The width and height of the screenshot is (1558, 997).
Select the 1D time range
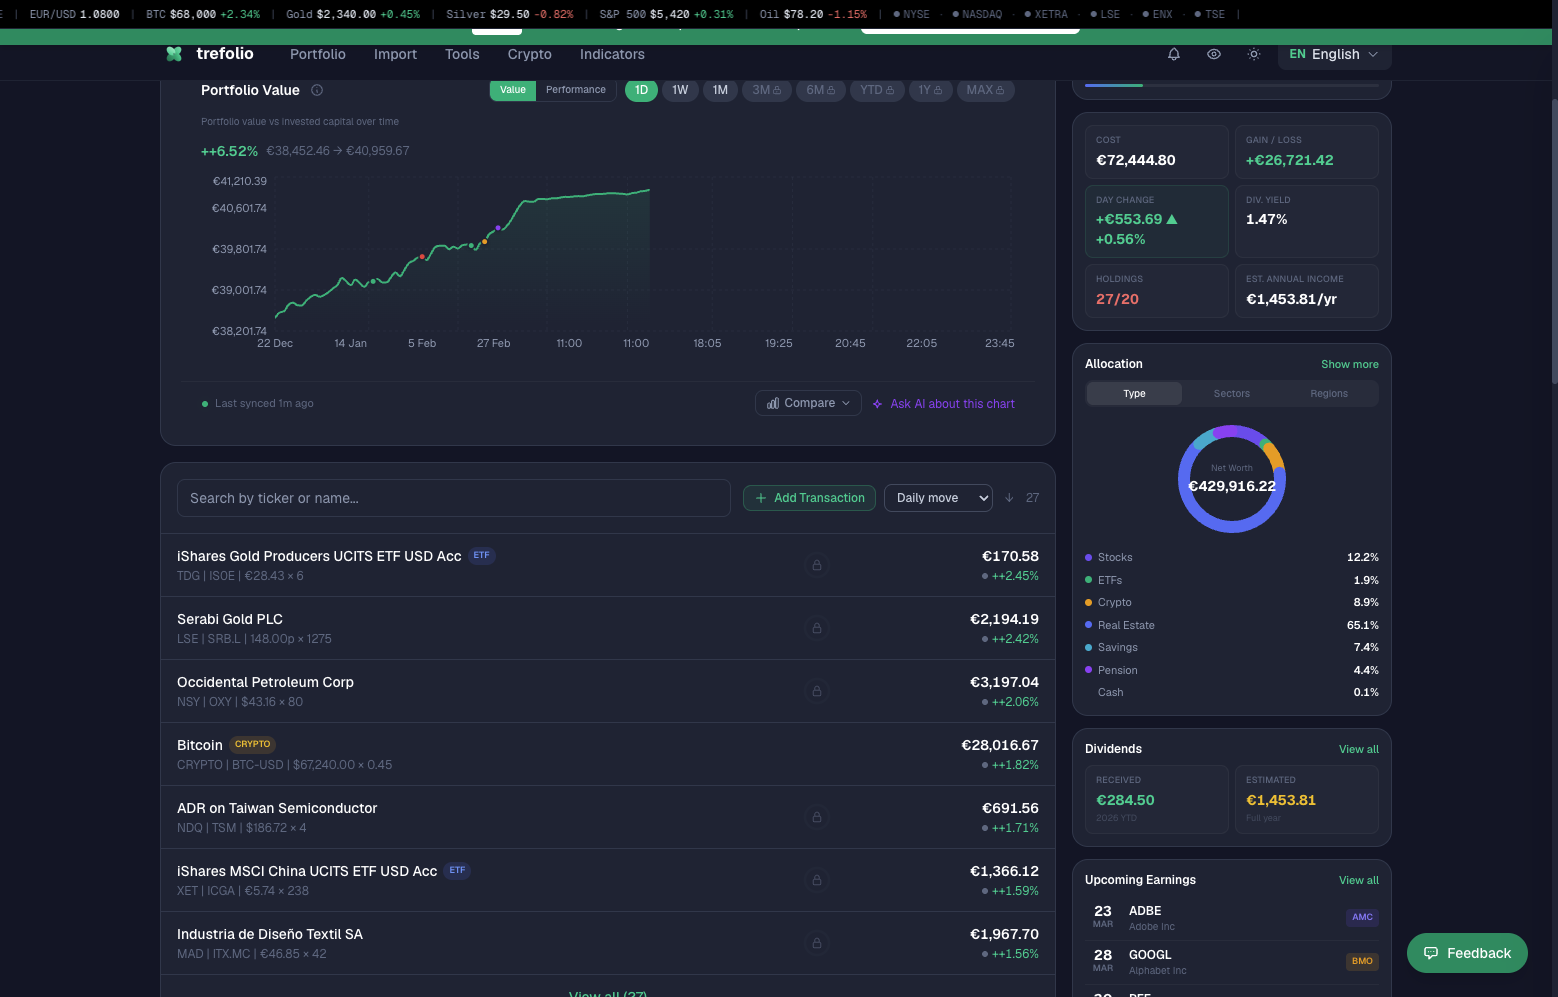(641, 90)
